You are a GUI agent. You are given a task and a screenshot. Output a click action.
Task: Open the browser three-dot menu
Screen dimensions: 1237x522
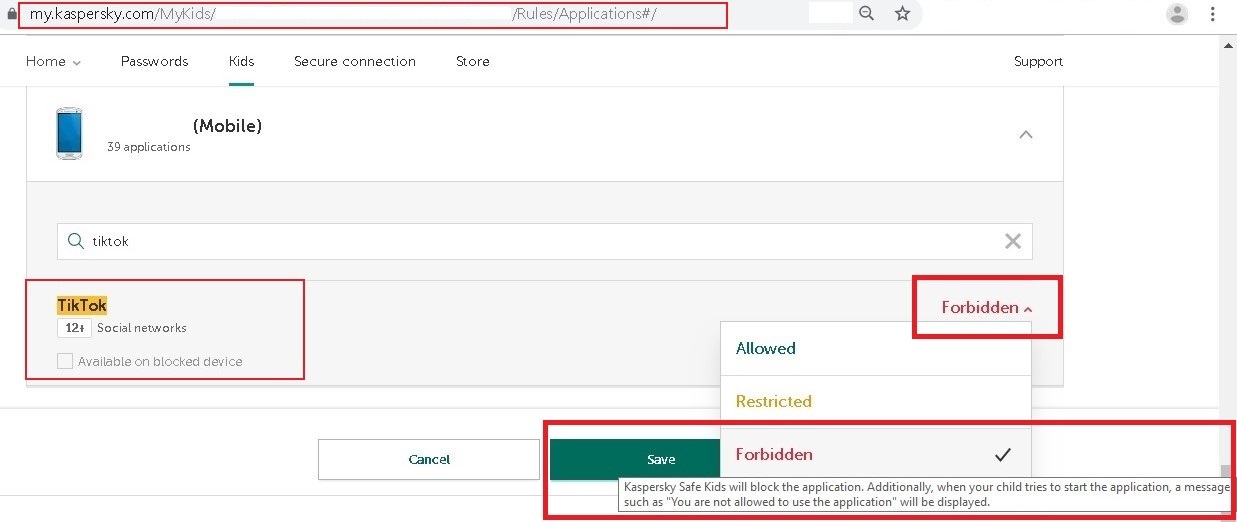(1213, 14)
